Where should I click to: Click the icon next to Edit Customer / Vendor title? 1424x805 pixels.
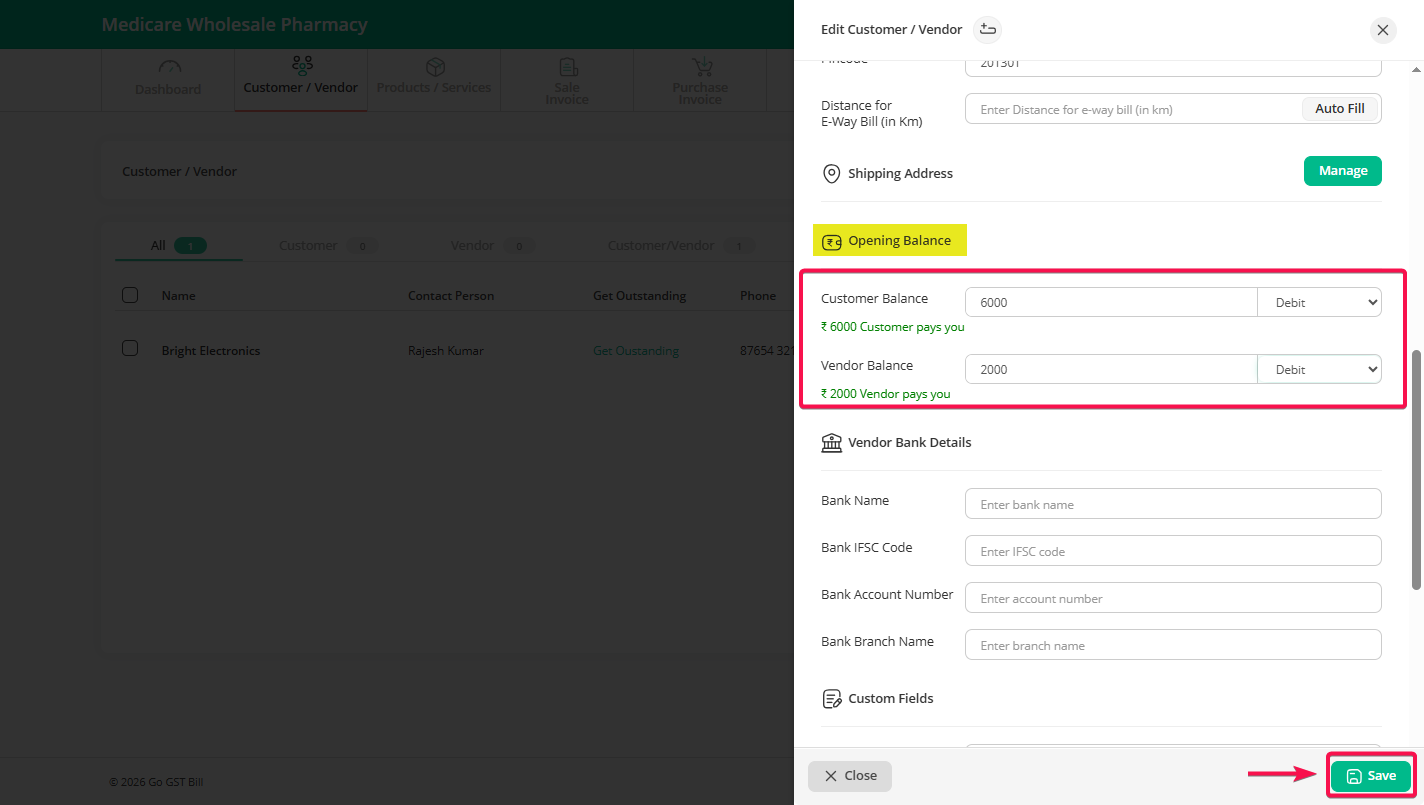click(x=987, y=30)
